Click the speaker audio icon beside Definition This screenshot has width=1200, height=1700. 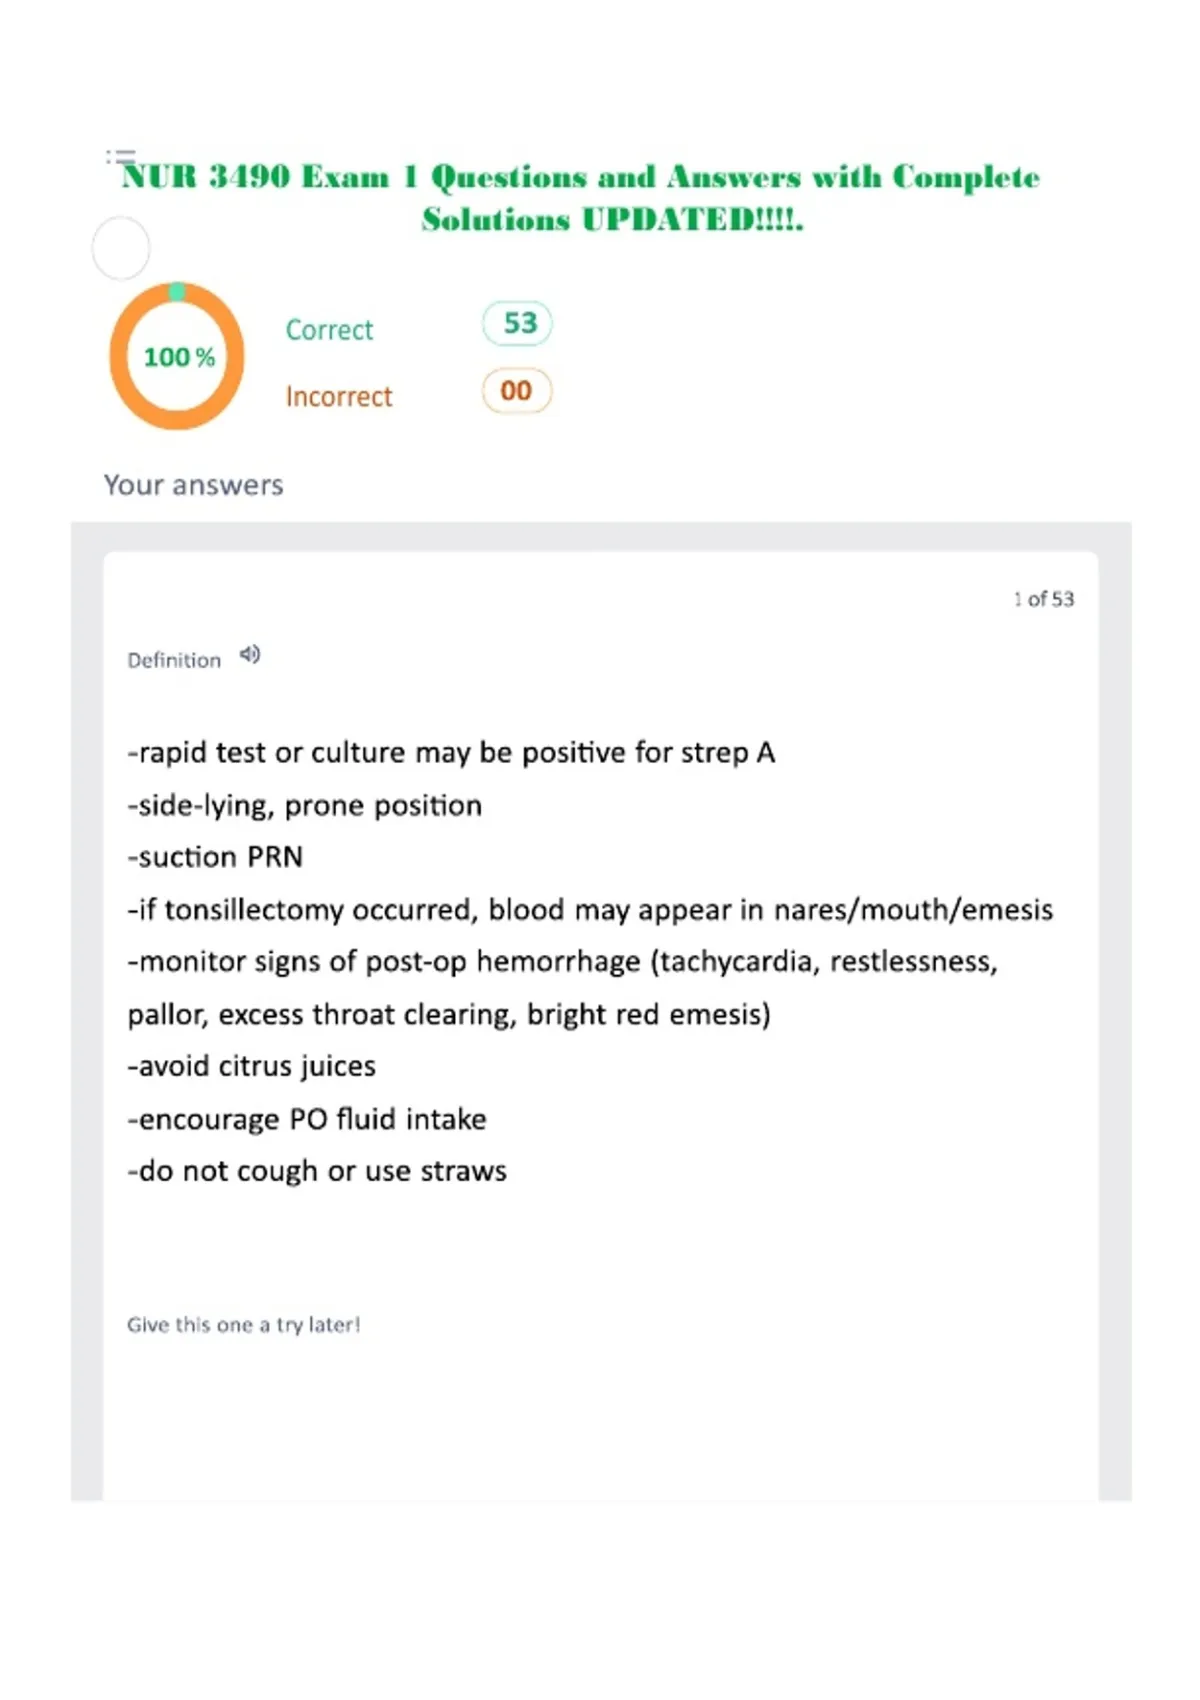(250, 655)
